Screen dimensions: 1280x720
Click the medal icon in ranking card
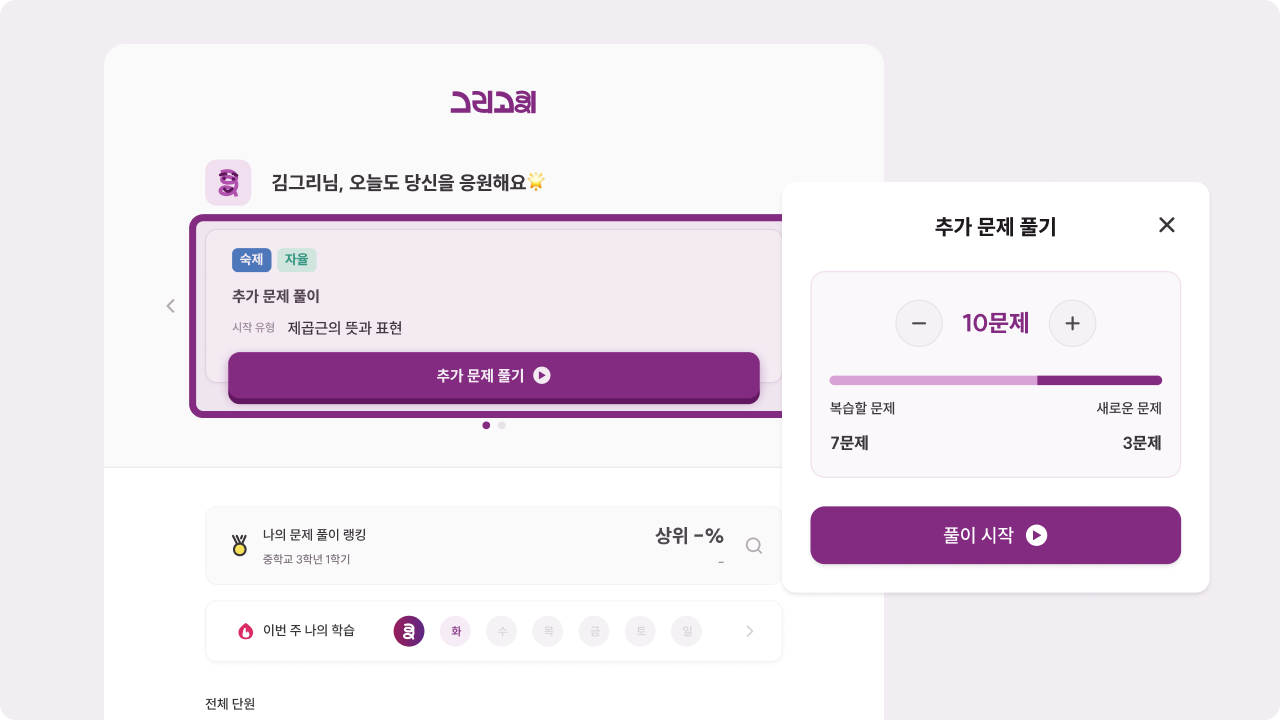point(239,545)
